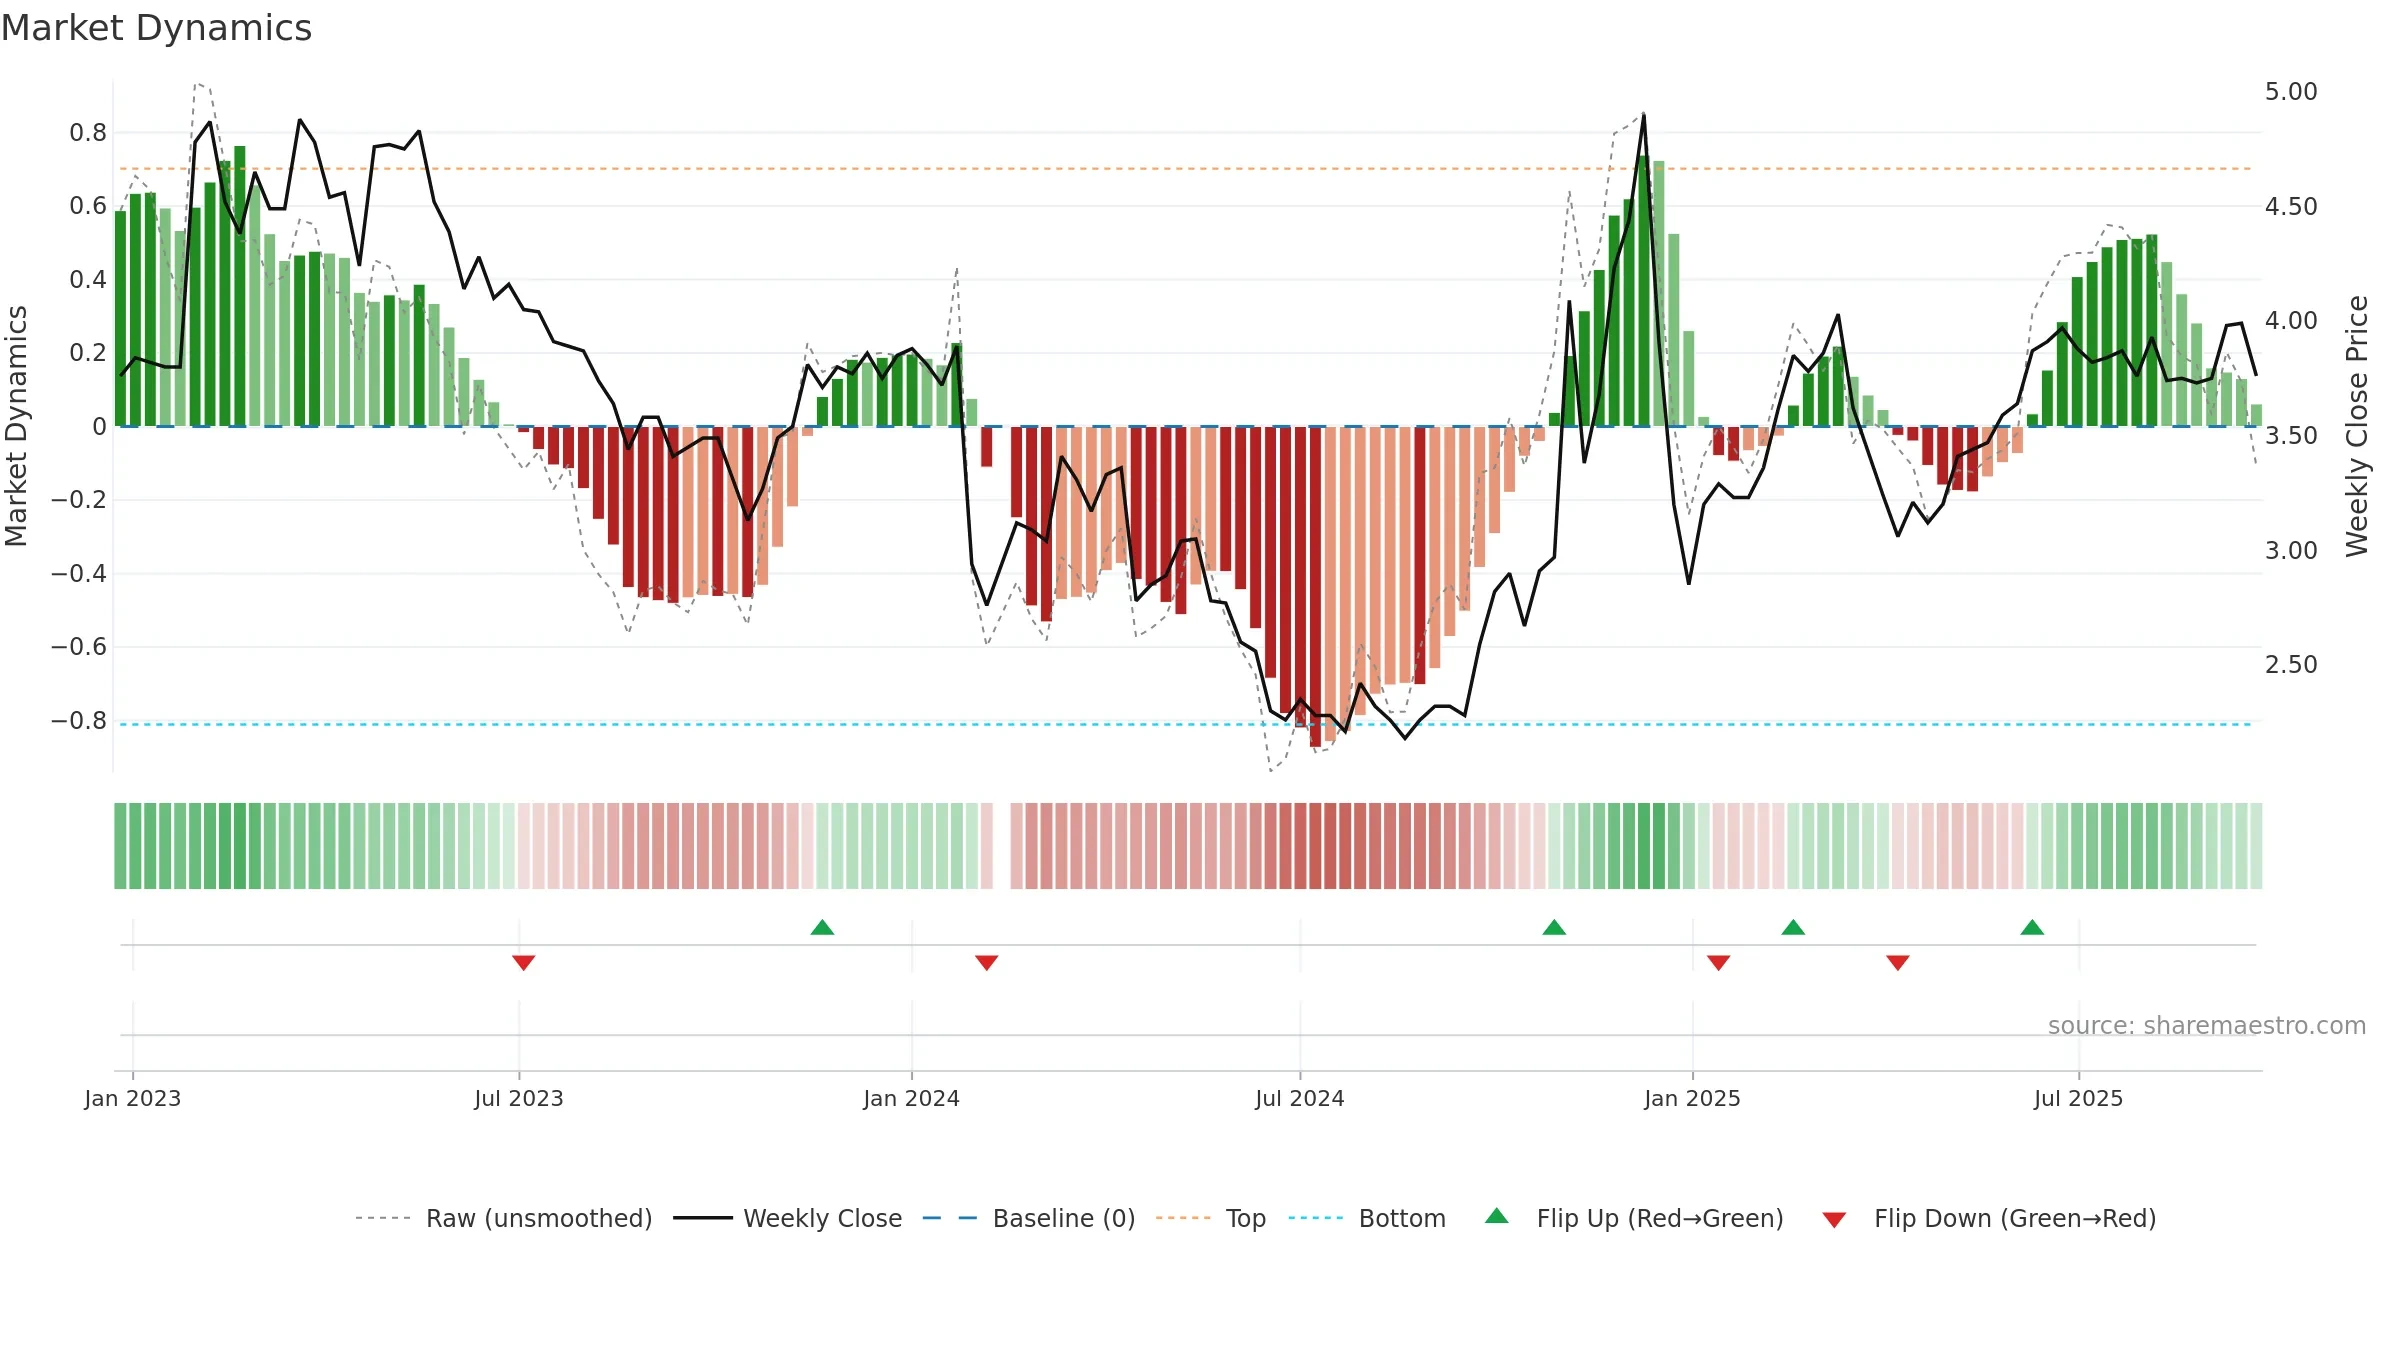Click the Jul 2024 axis label
Viewport: 2400px width, 1350px height.
pyautogui.click(x=1300, y=1098)
